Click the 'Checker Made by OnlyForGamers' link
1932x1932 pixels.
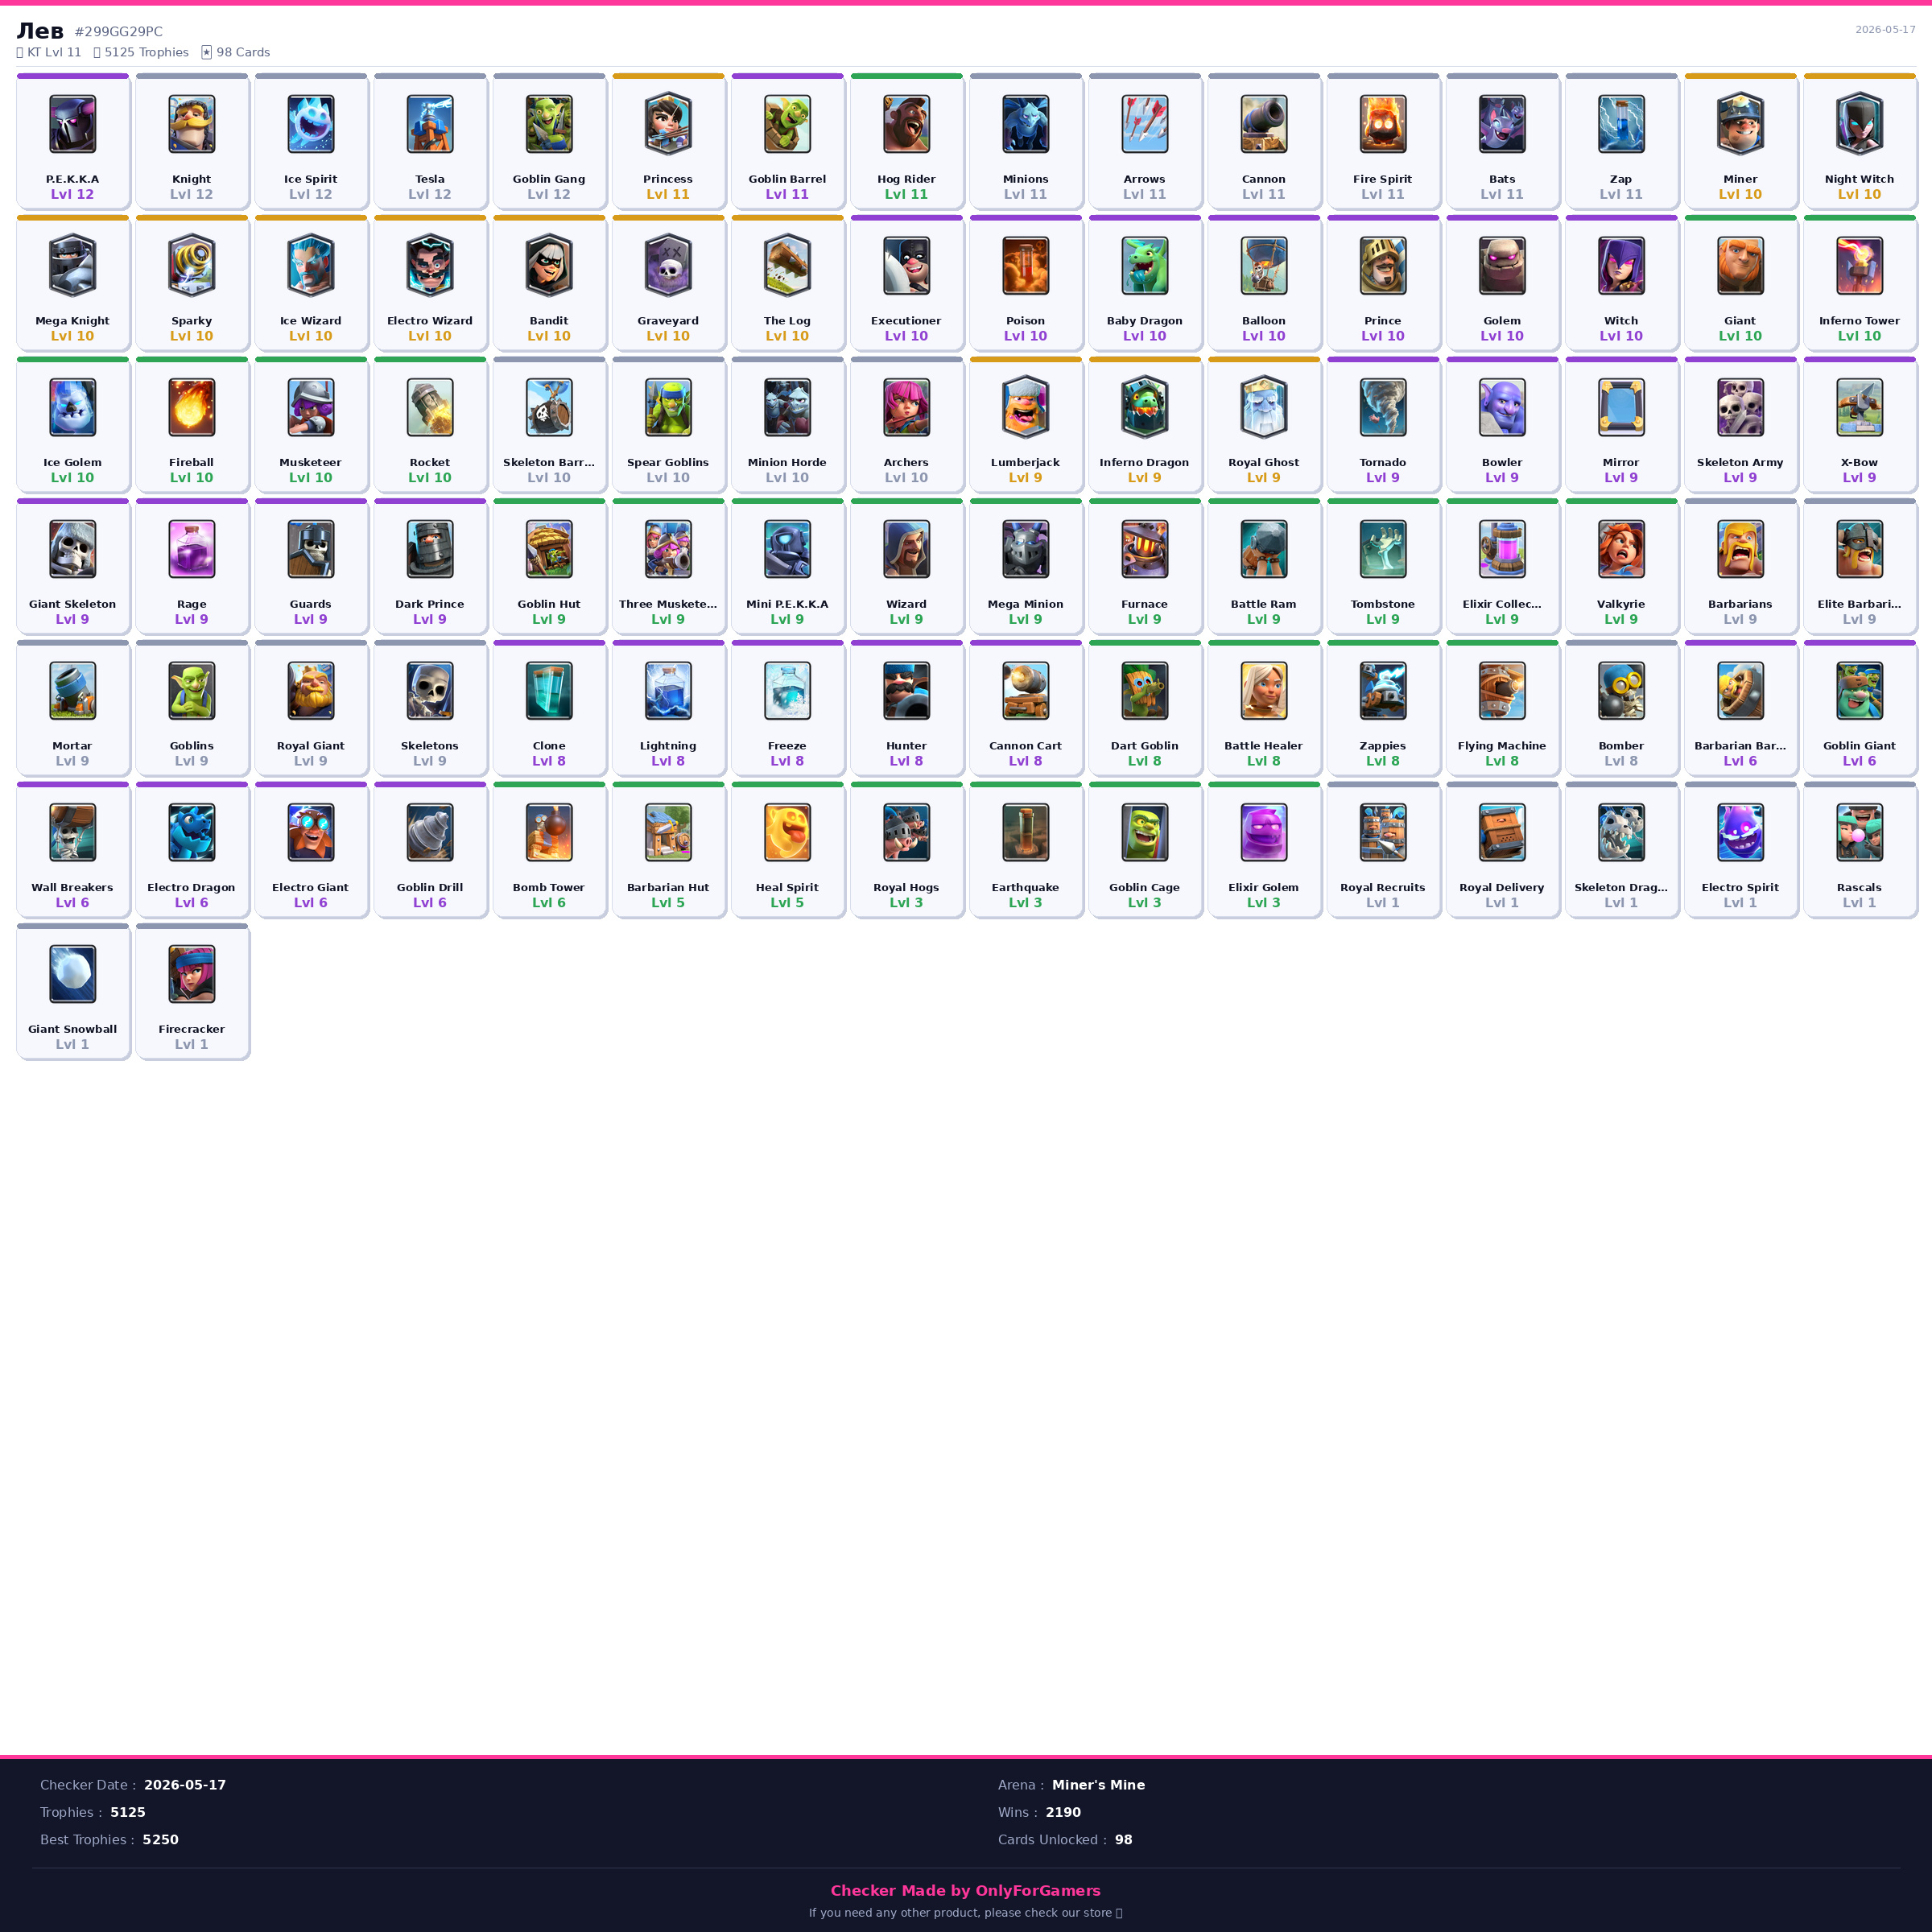click(x=965, y=1890)
